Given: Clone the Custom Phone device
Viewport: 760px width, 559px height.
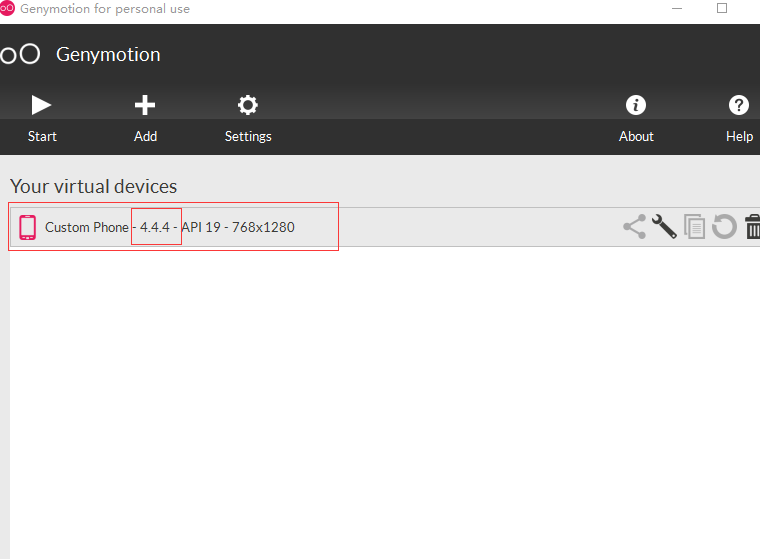Looking at the screenshot, I should (694, 227).
